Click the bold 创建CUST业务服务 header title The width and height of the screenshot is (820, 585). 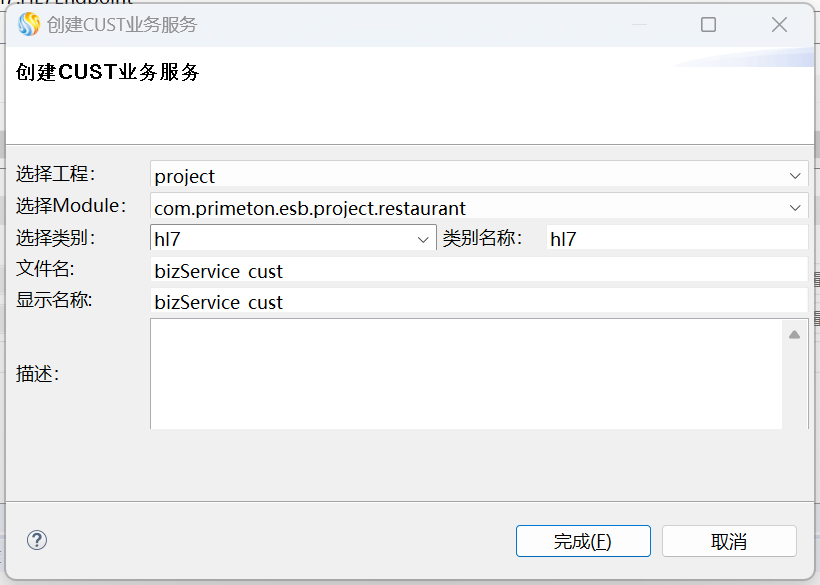(x=108, y=72)
